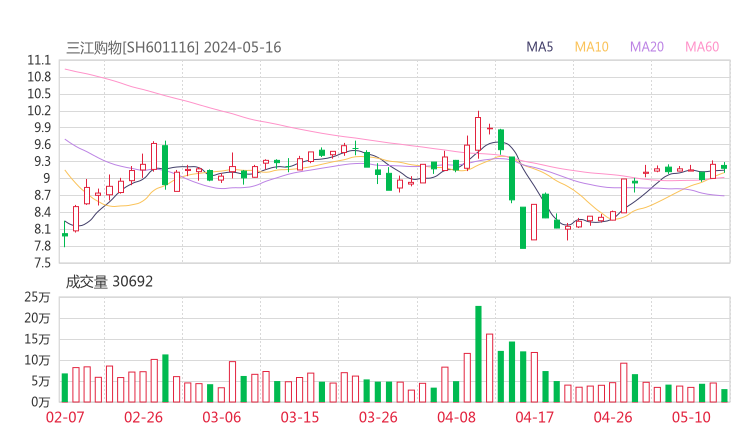740x440 pixels.
Task: Click the 25万 volume axis label
Action: tap(38, 297)
